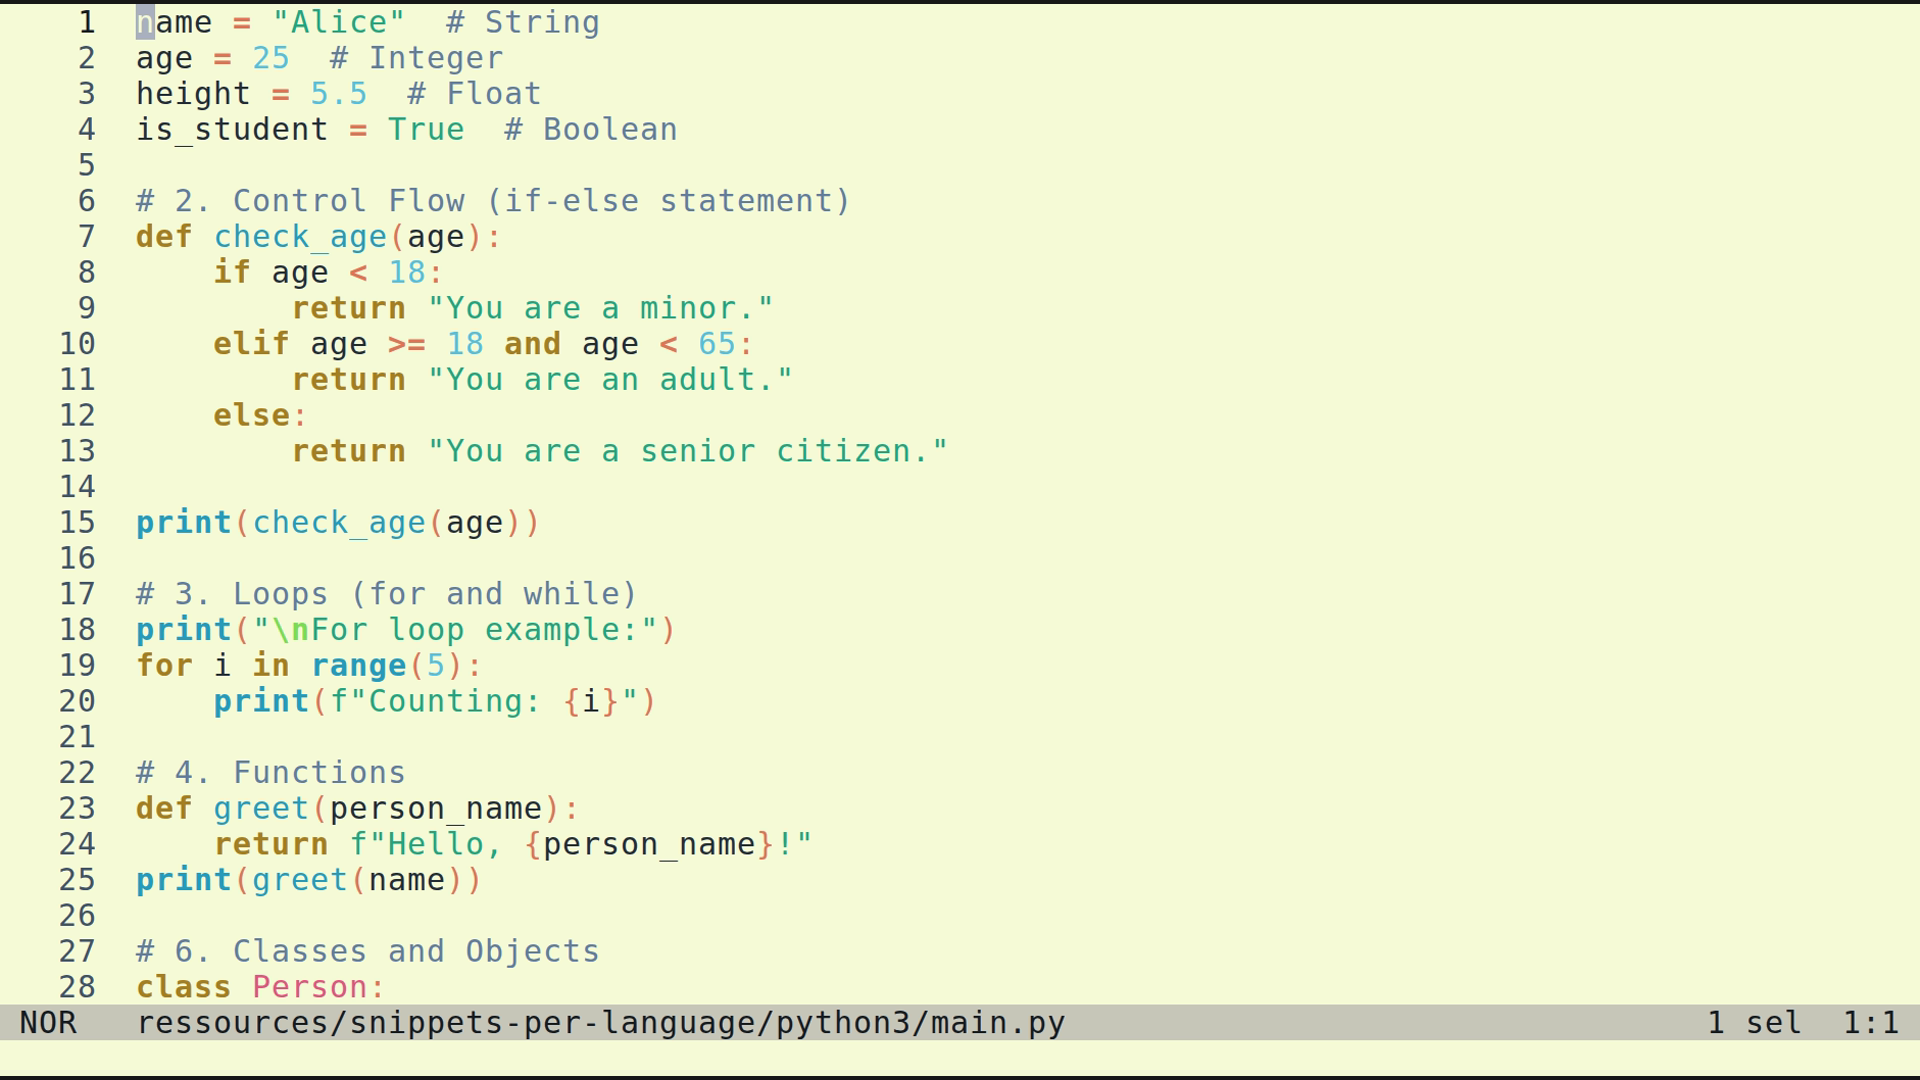Click the NOR mode indicator in status bar
This screenshot has height=1080, width=1920.
click(50, 1022)
